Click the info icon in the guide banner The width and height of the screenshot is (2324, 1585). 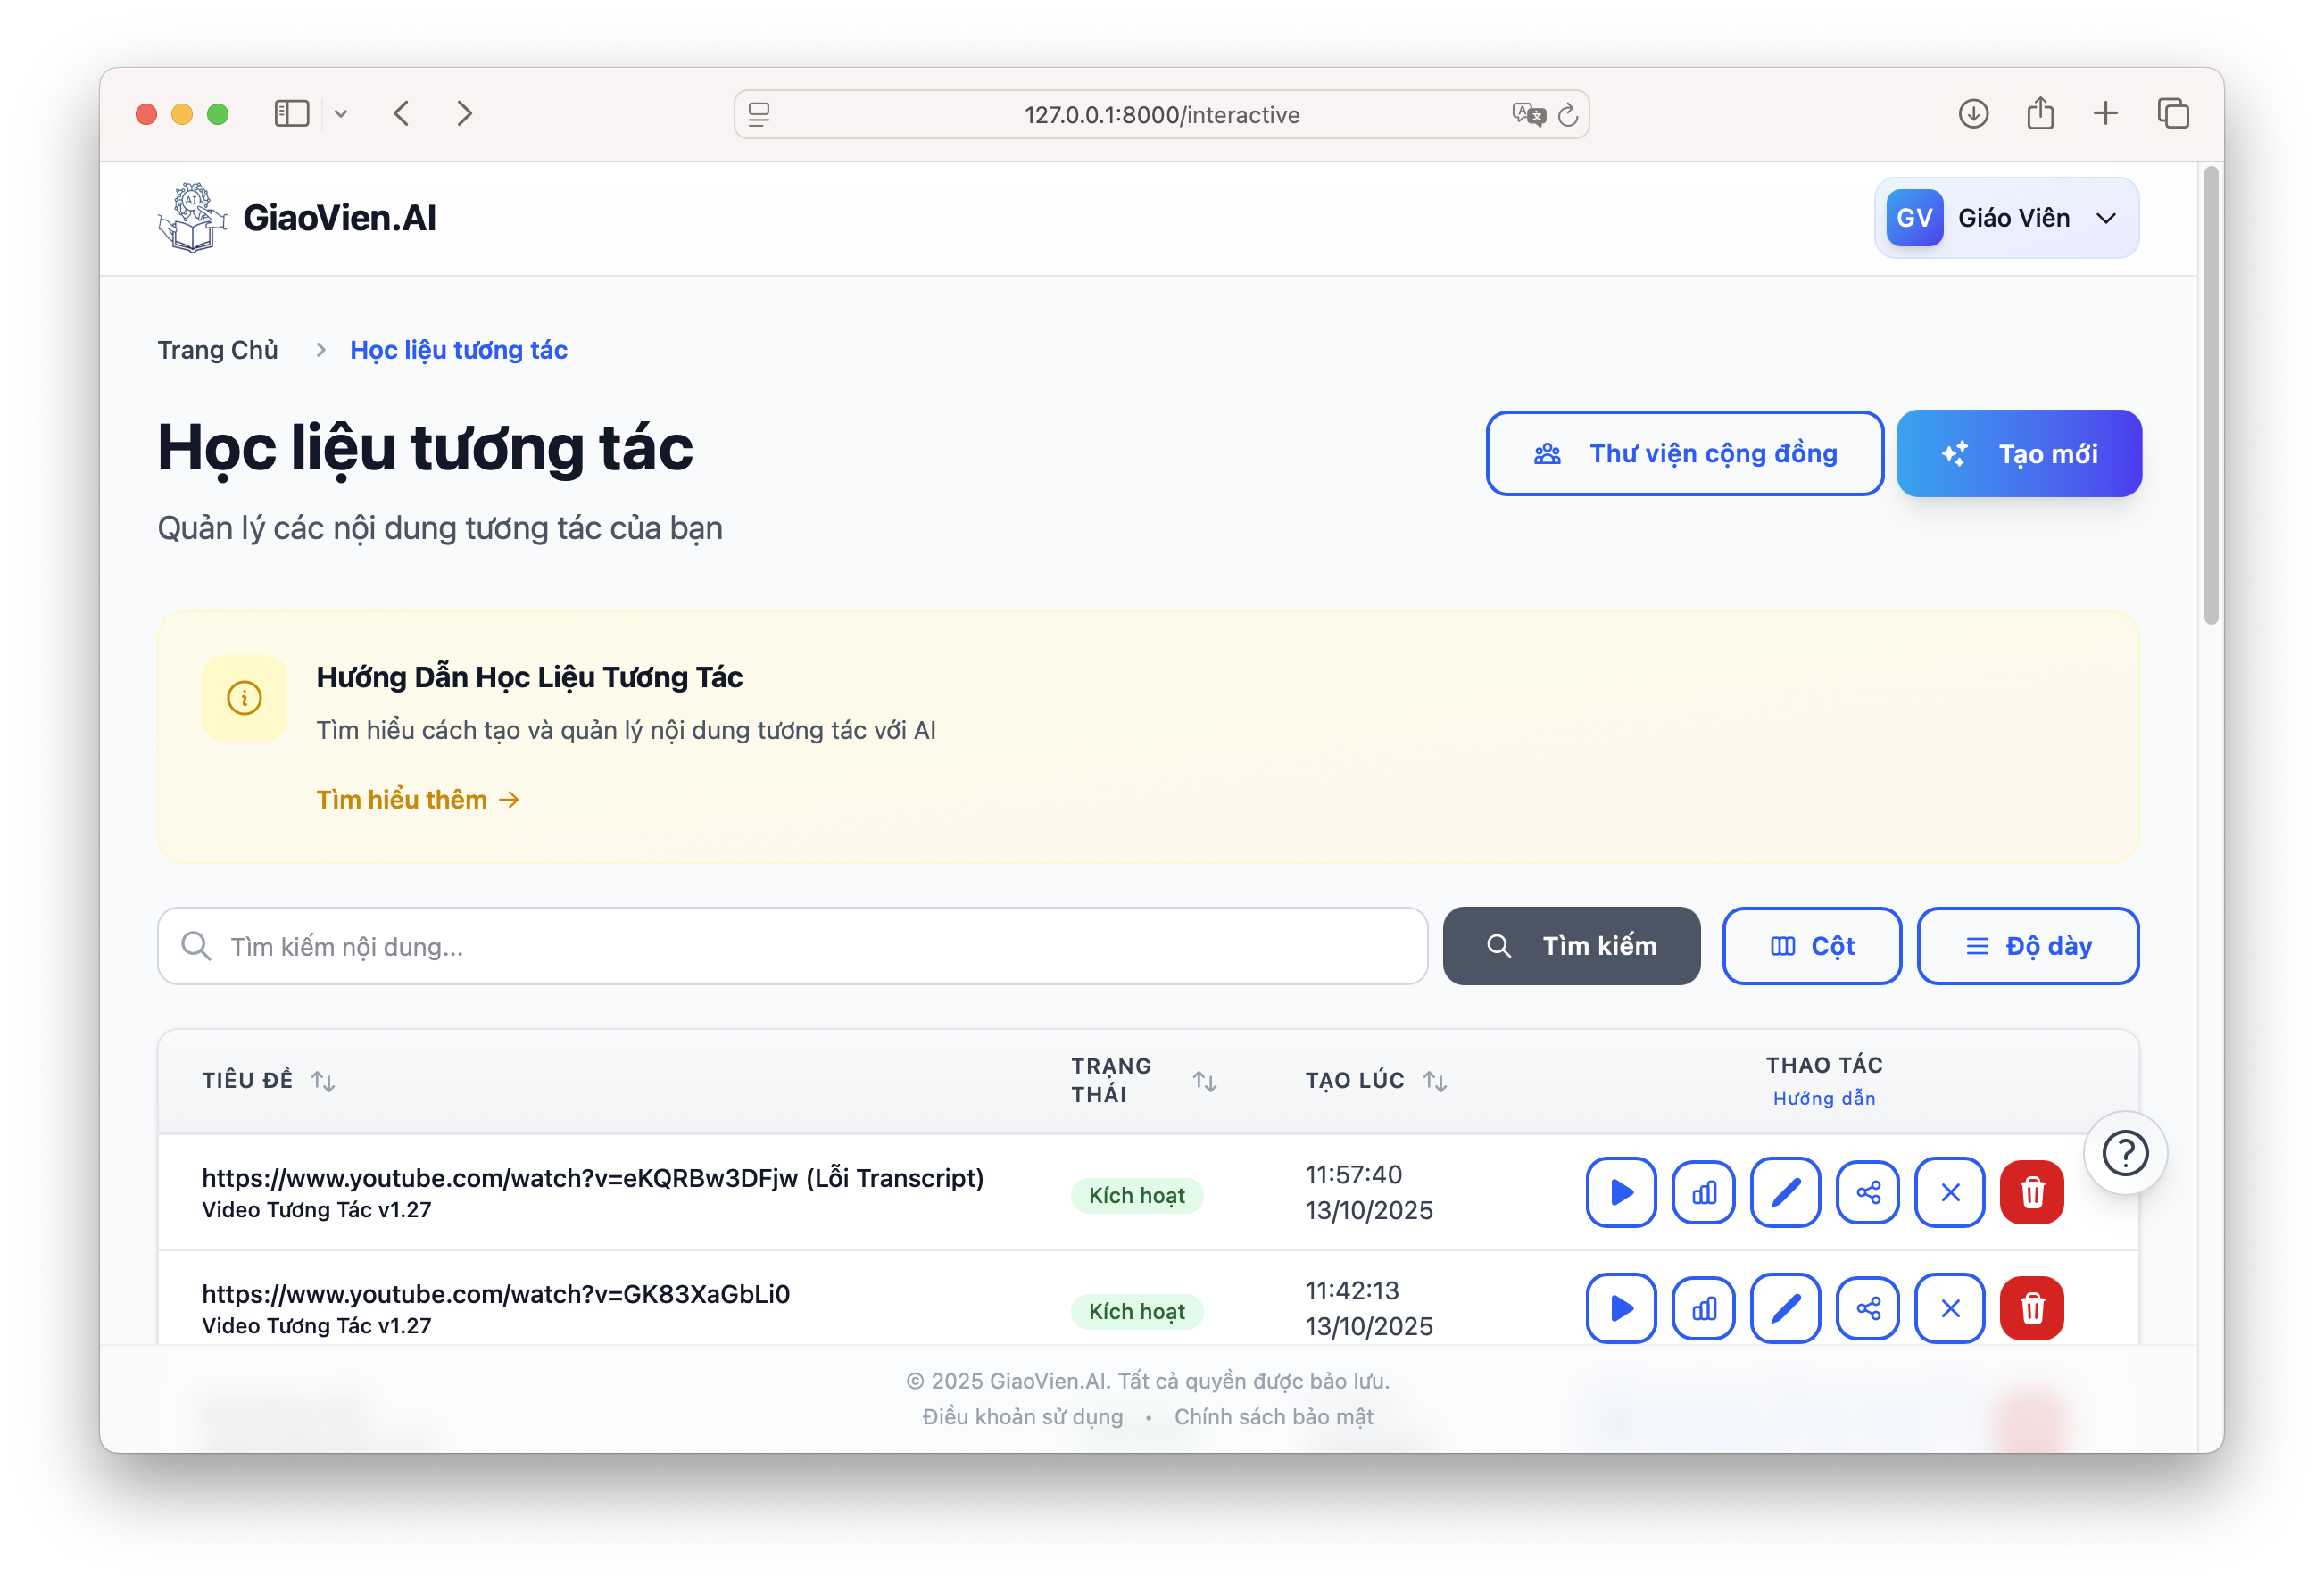[x=244, y=698]
